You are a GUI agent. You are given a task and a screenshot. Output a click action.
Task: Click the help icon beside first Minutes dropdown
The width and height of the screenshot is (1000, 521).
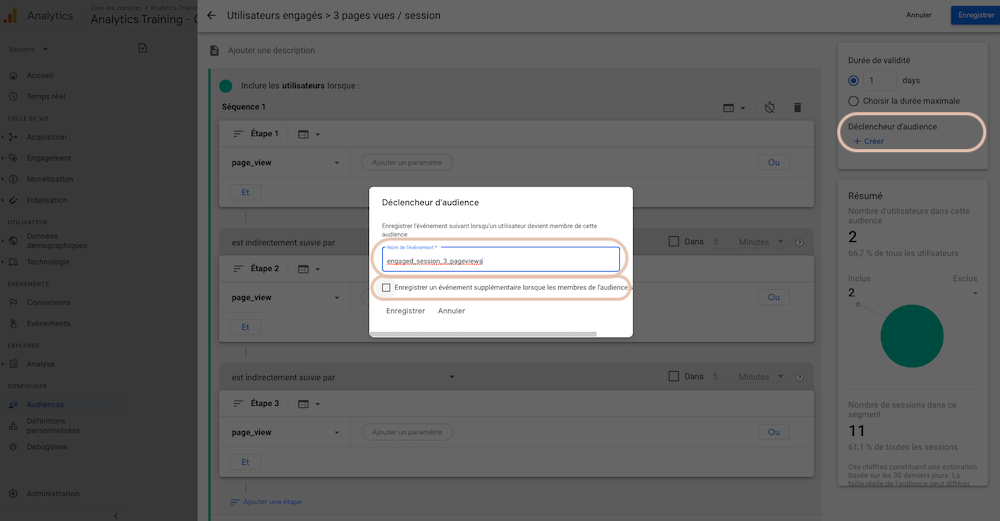click(800, 242)
